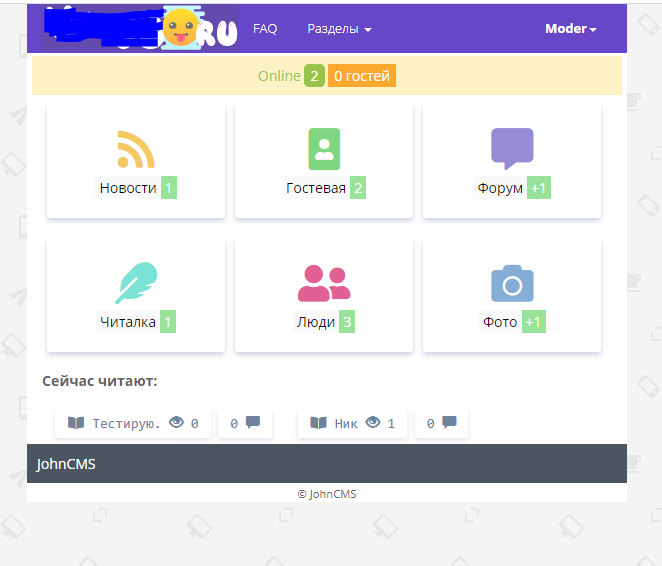
Task: Click the © JohnCMS copyright text
Action: pos(327,494)
